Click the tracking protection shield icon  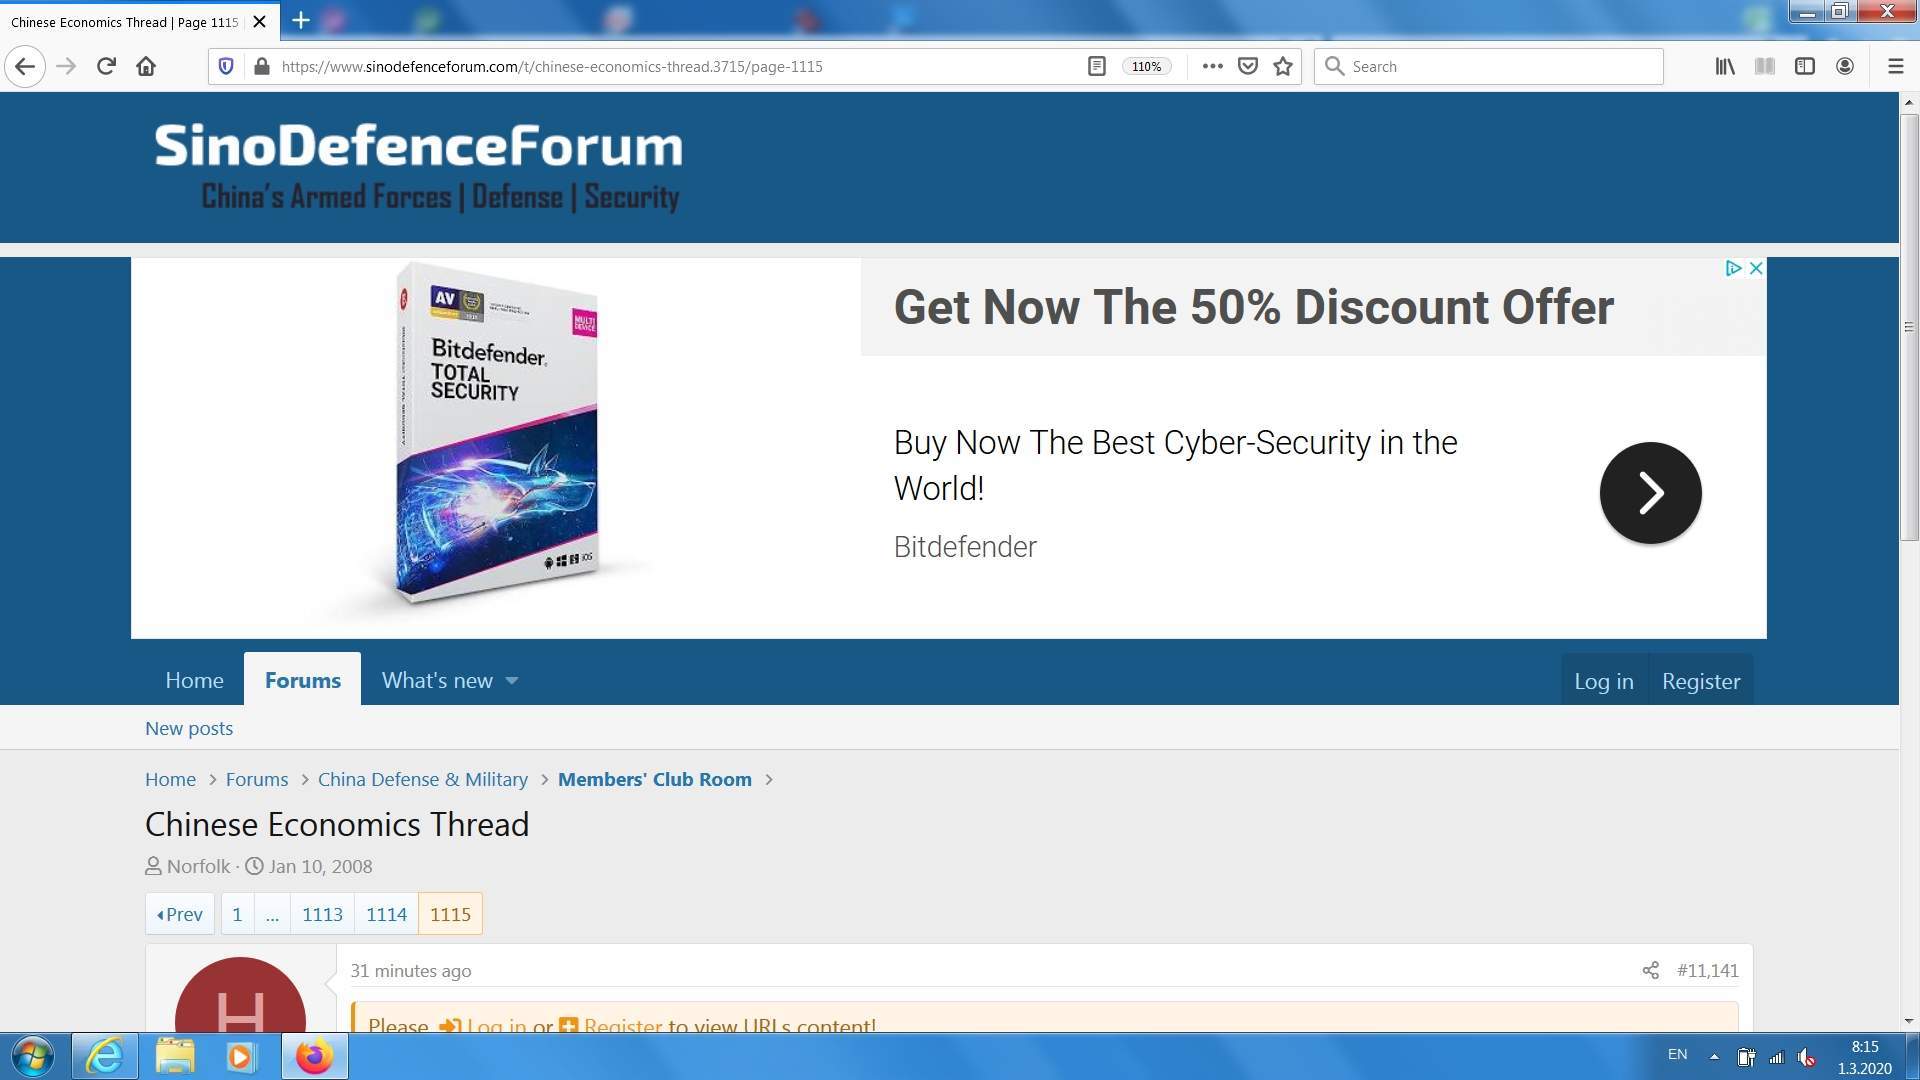(x=226, y=66)
